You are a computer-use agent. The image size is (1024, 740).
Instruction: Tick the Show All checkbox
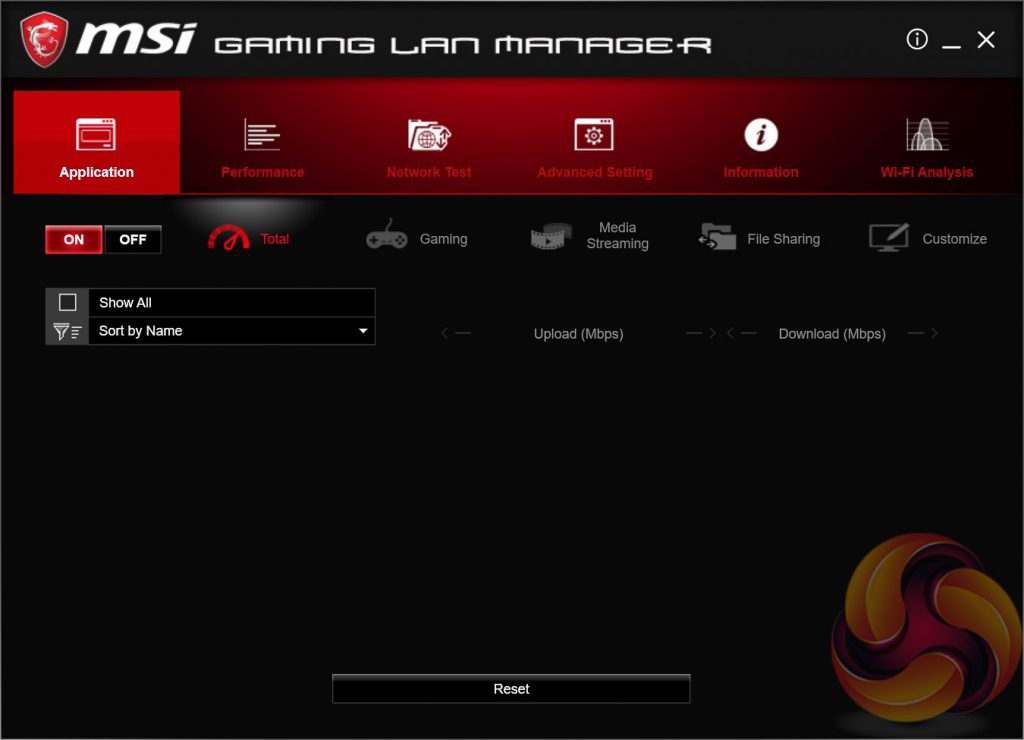[67, 302]
